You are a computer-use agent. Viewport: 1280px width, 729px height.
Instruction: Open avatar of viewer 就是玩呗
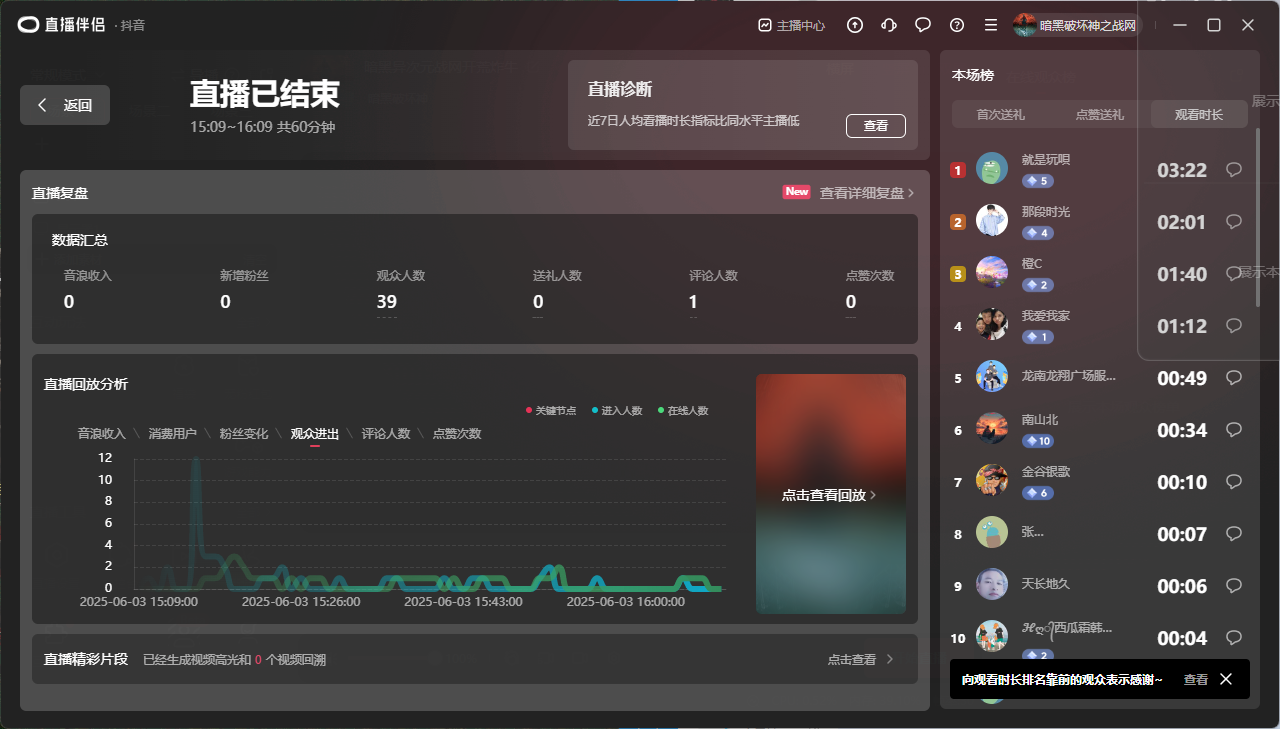(991, 168)
